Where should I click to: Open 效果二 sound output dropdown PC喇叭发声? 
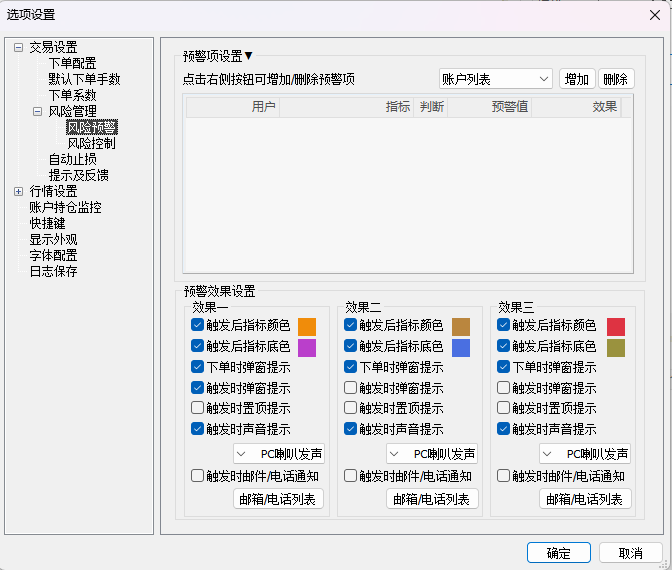(x=432, y=453)
